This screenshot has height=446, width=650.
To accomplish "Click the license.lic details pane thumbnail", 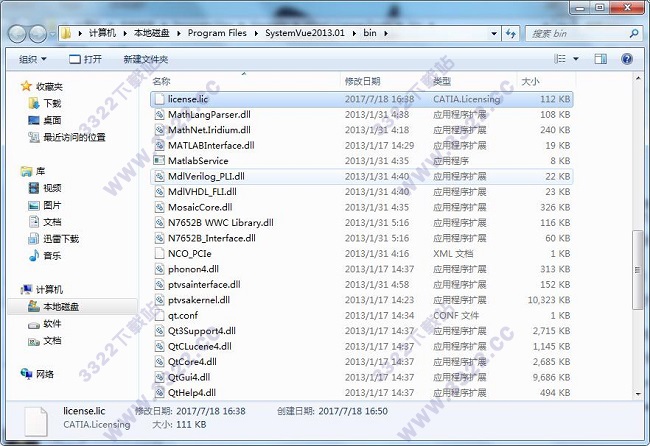I will [x=35, y=422].
